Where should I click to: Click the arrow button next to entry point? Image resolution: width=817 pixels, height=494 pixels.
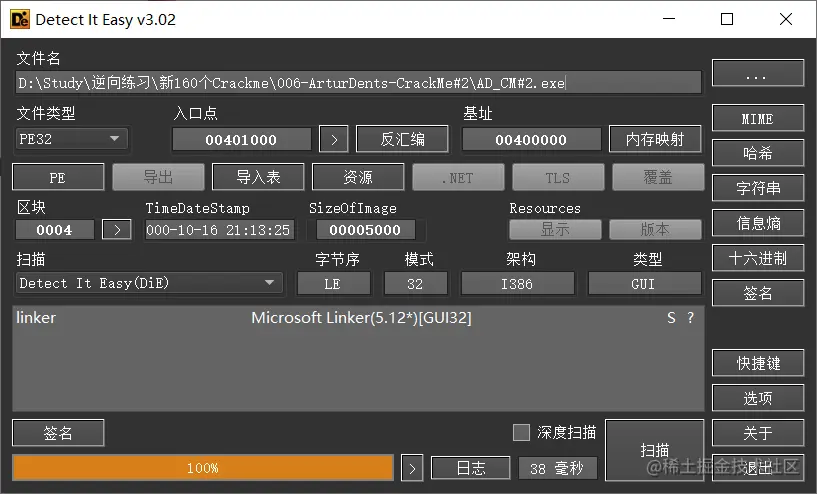point(334,139)
